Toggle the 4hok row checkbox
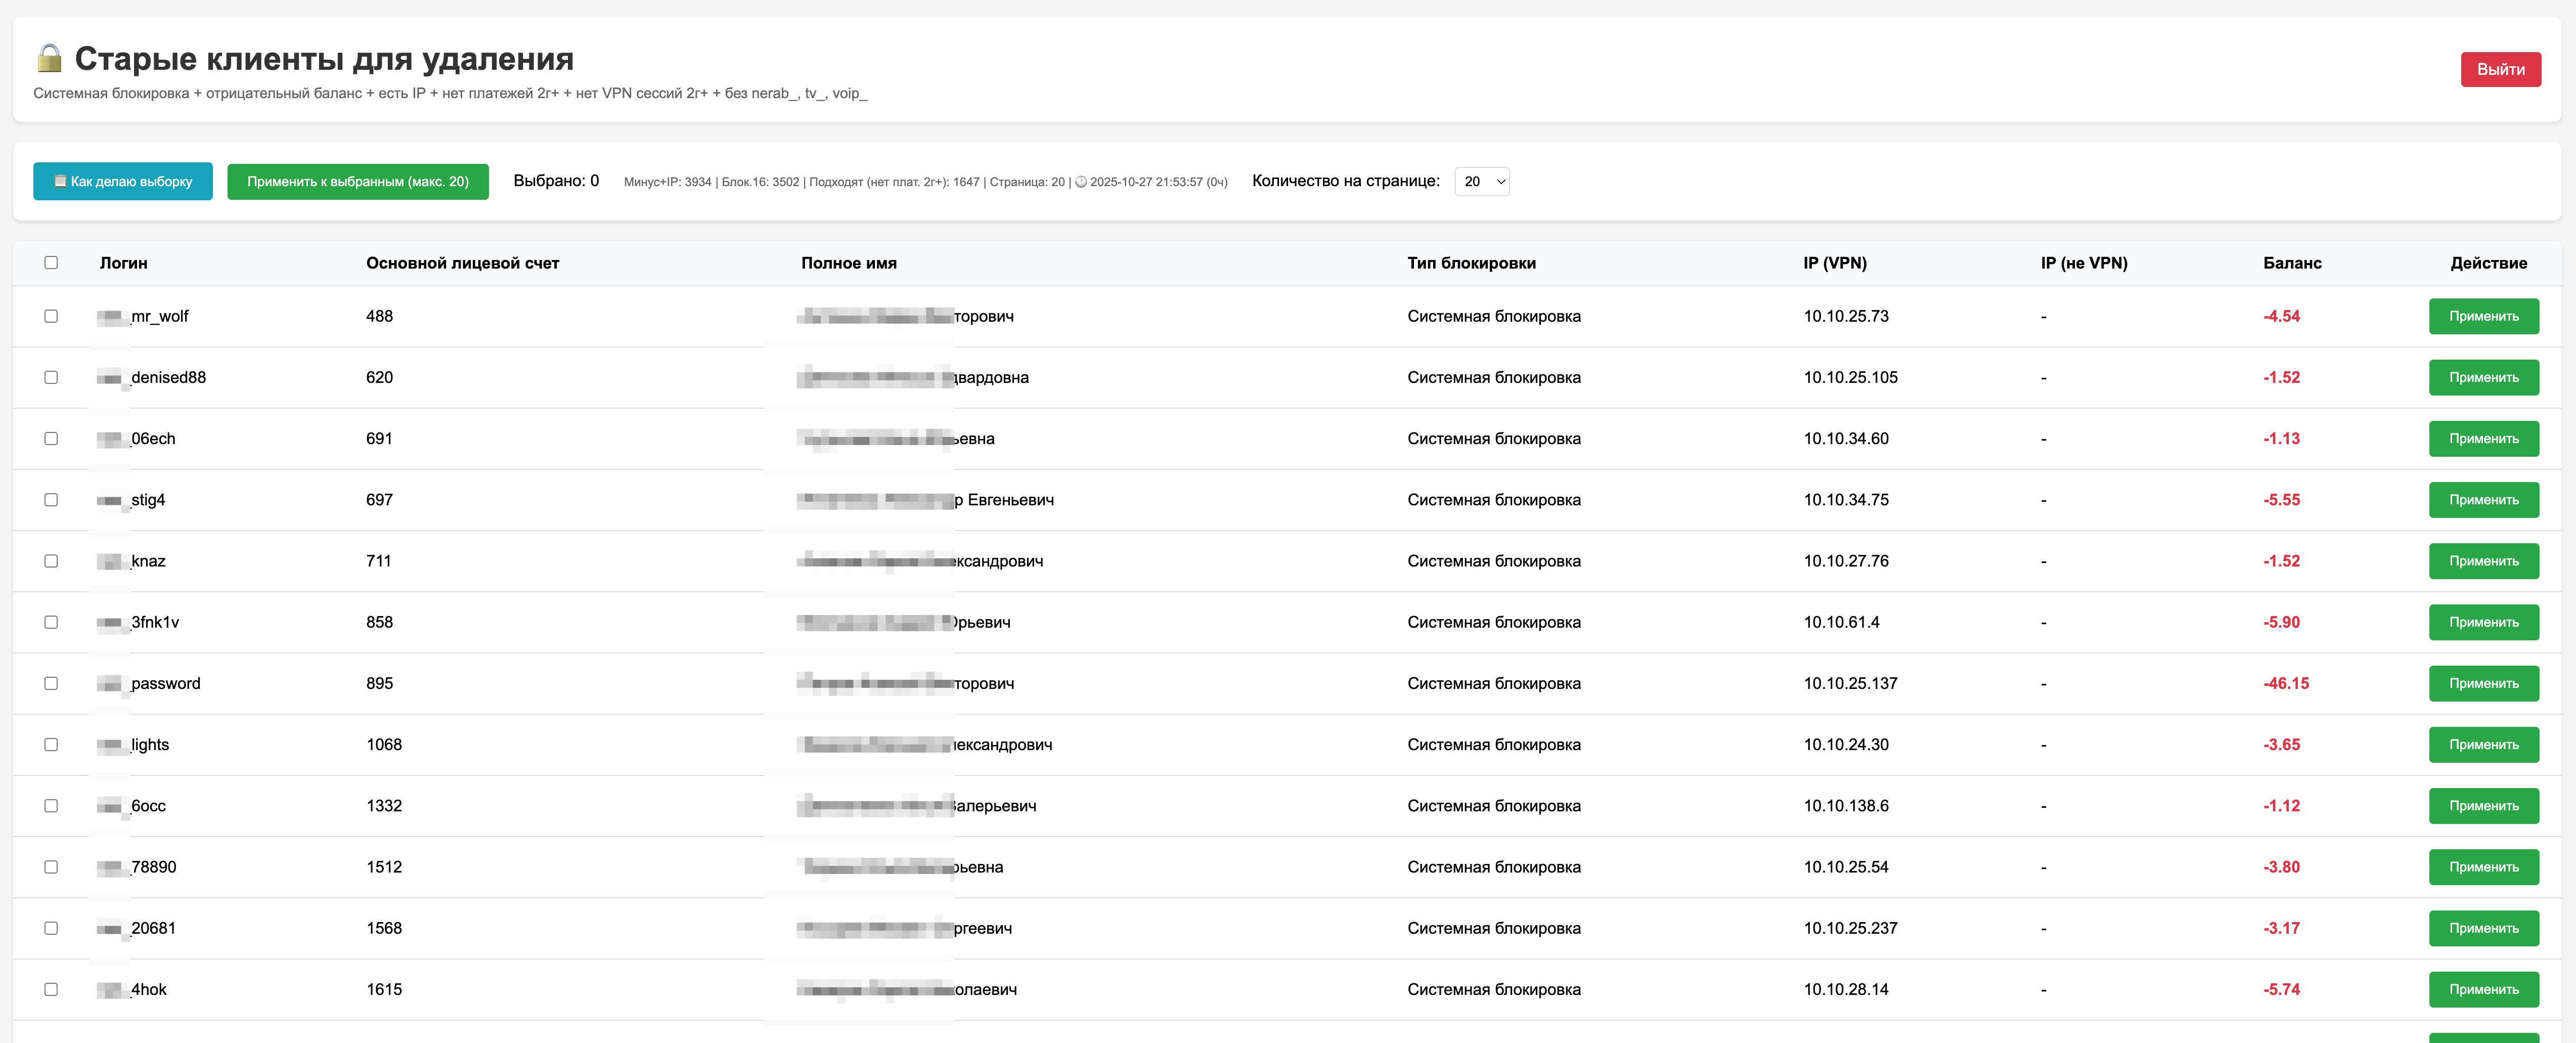Screen dimensions: 2576x1043 coord(51,989)
